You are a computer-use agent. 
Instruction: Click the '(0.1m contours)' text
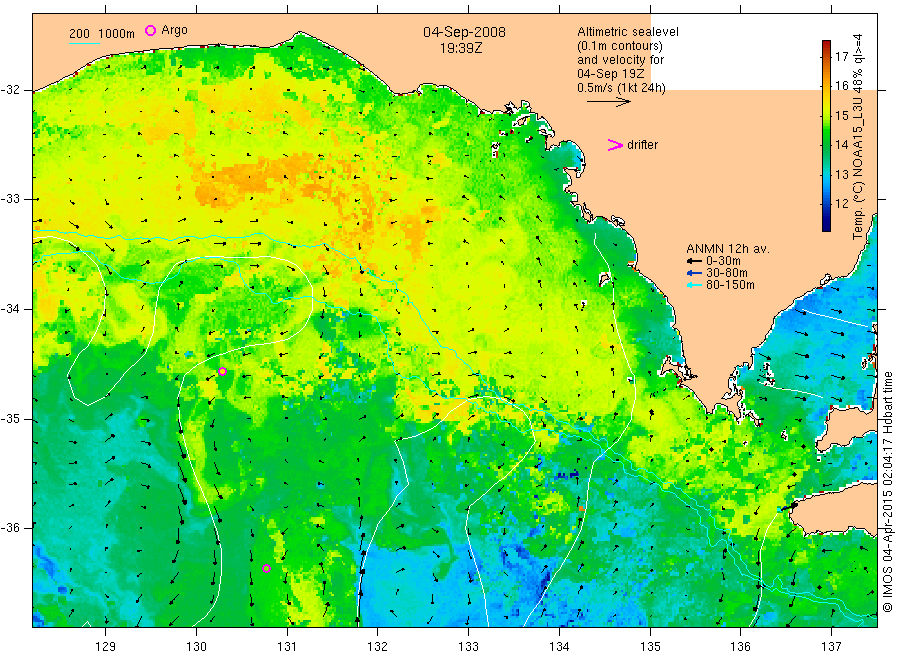coord(620,46)
